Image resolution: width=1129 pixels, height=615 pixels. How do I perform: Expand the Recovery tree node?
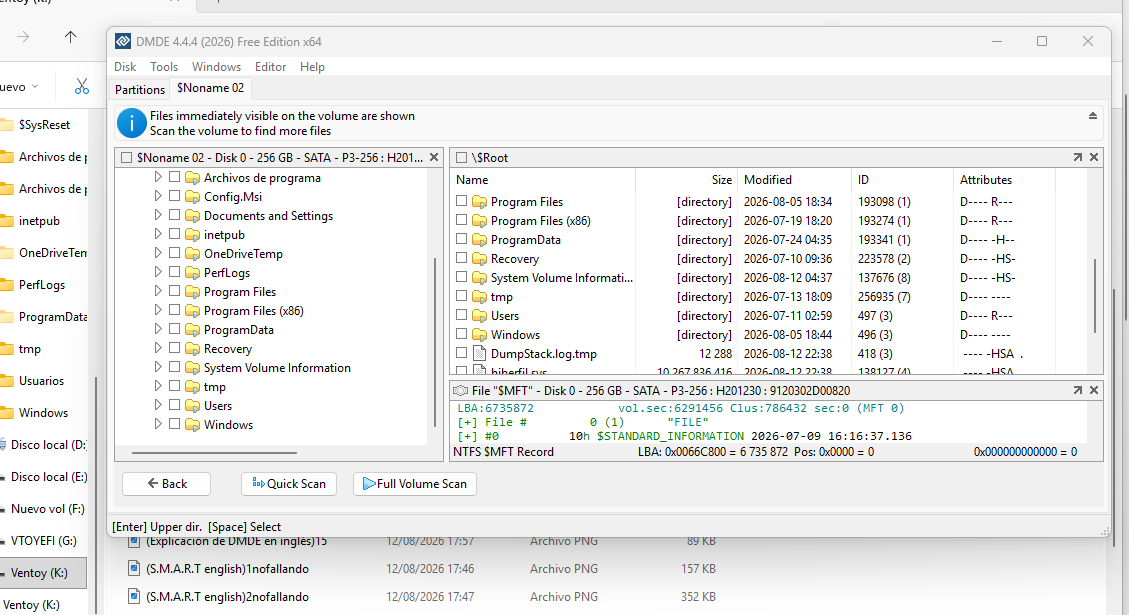(x=158, y=349)
